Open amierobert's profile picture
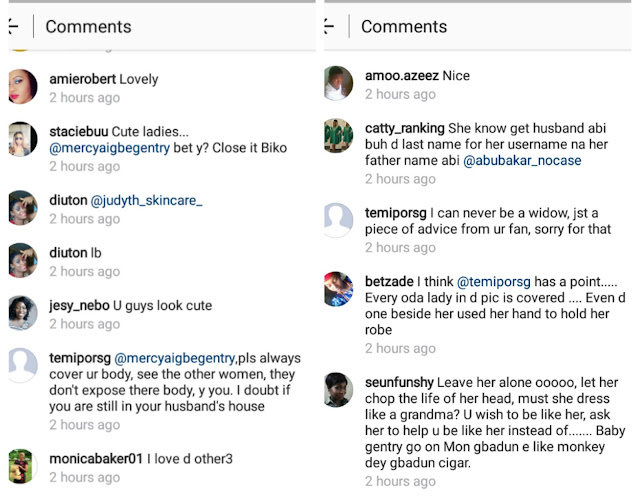Viewport: 640px width, 497px height. click(x=22, y=85)
